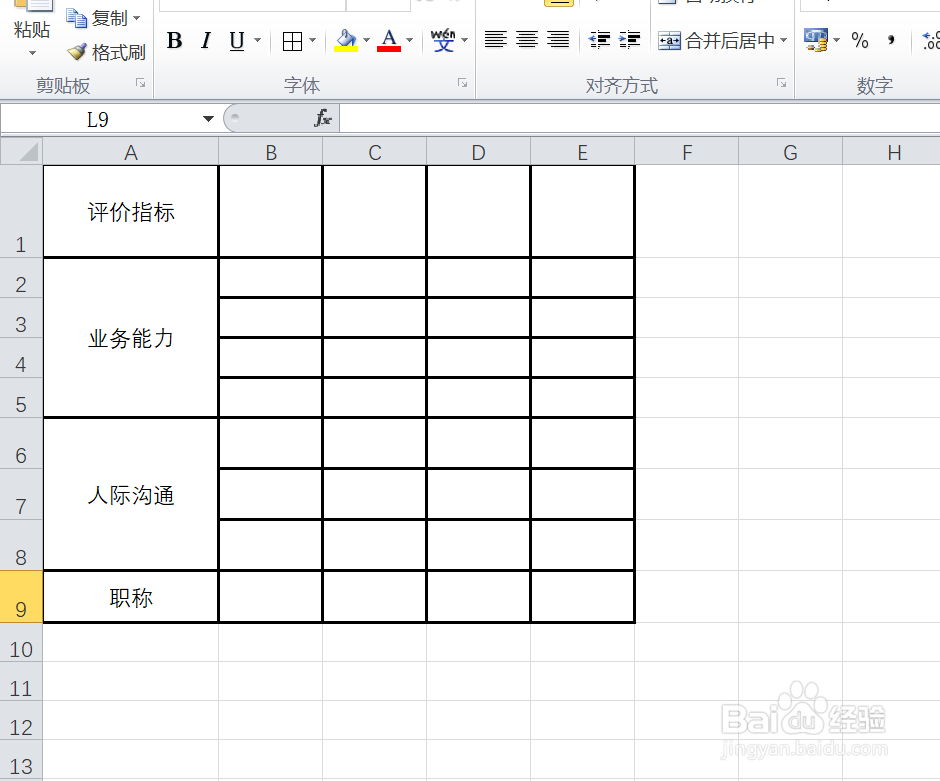Apply red font color
Viewport: 940px width, 781px height.
coord(389,41)
